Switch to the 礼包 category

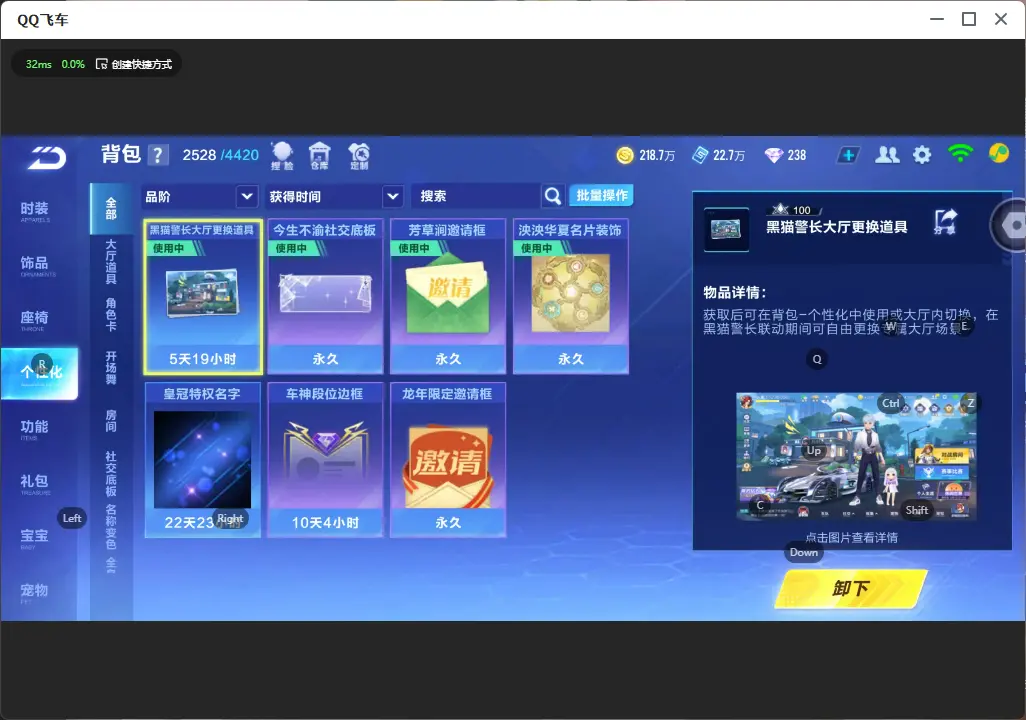tap(35, 483)
